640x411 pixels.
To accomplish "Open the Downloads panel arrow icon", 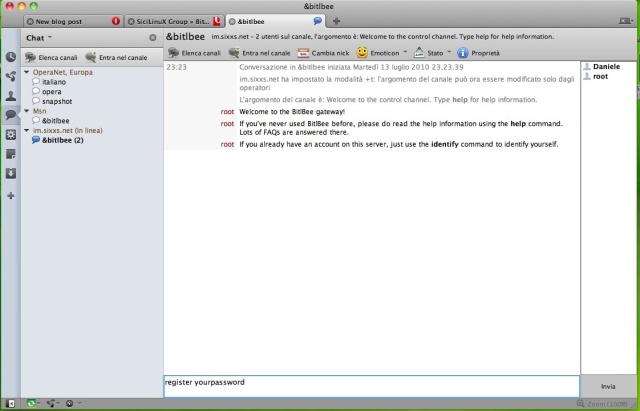I will point(10,173).
